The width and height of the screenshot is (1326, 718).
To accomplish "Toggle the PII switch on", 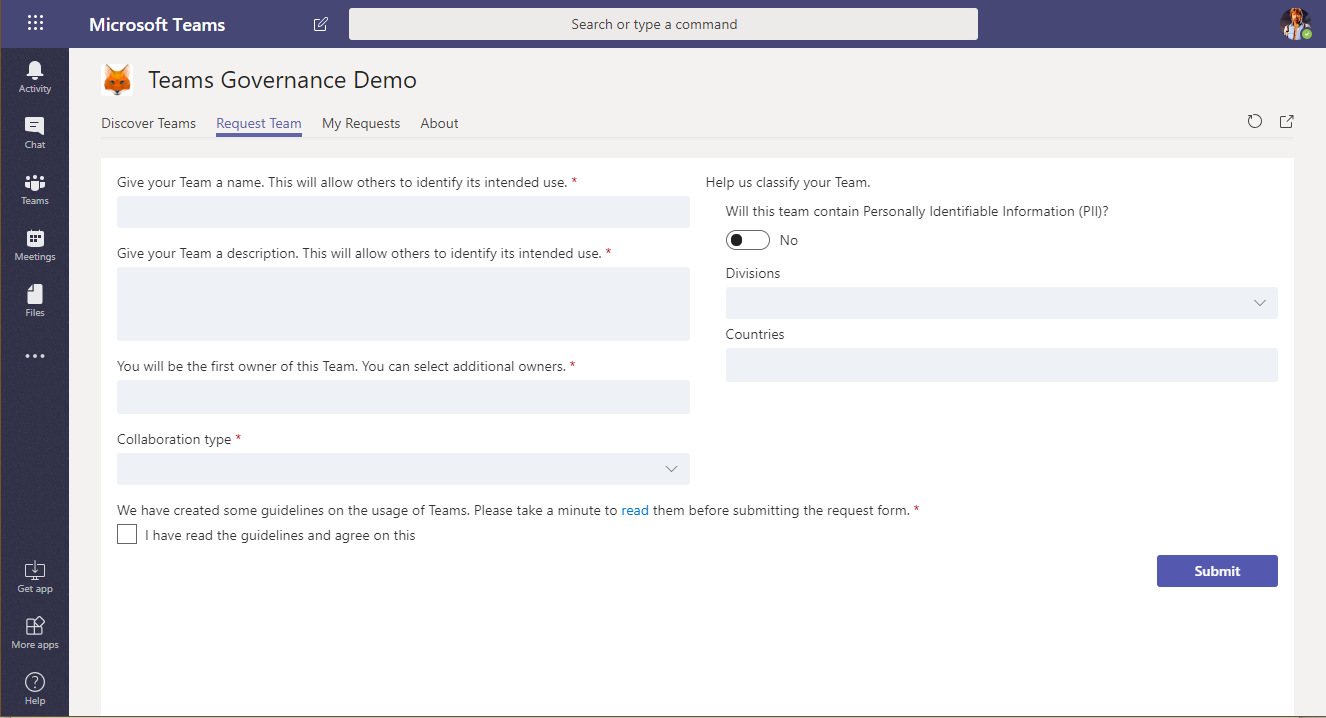I will pos(748,240).
